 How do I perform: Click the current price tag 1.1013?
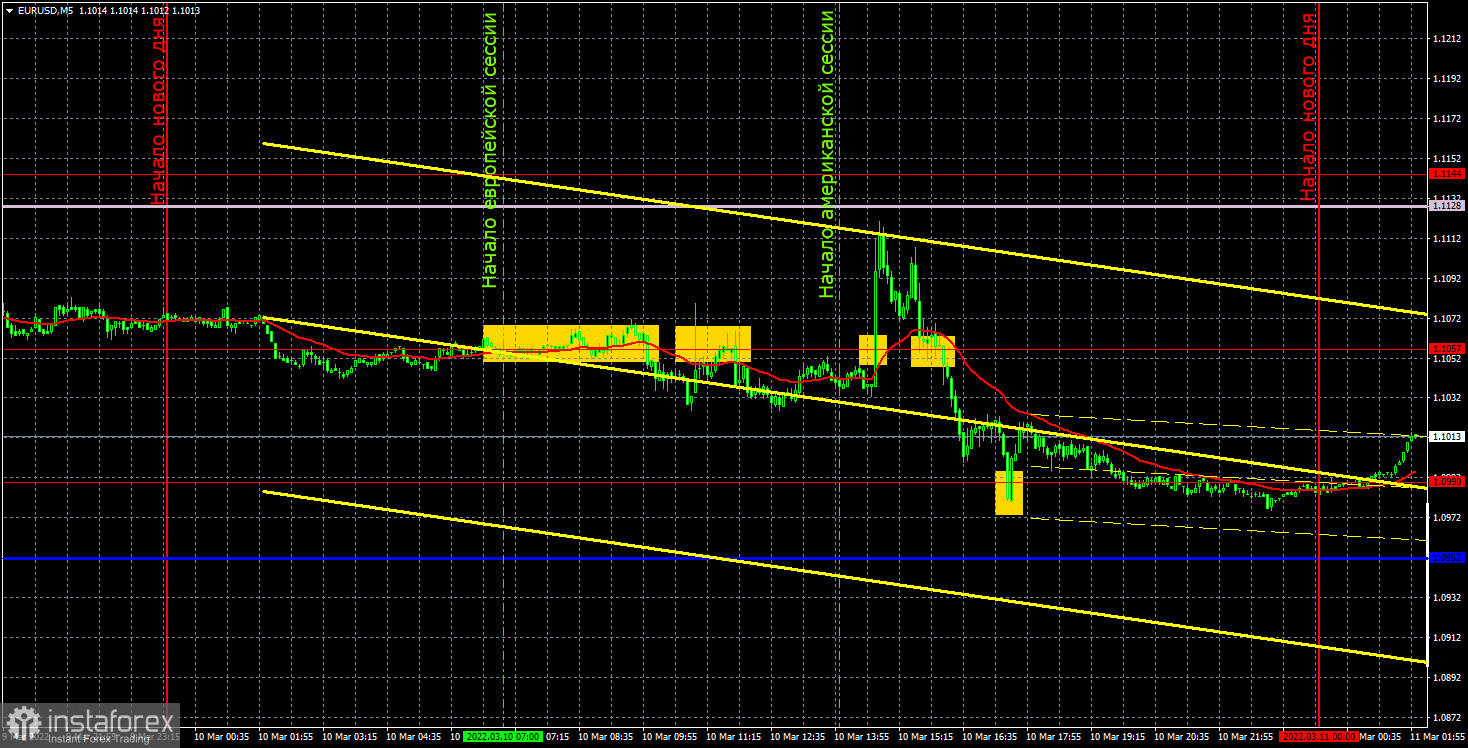pos(1447,437)
